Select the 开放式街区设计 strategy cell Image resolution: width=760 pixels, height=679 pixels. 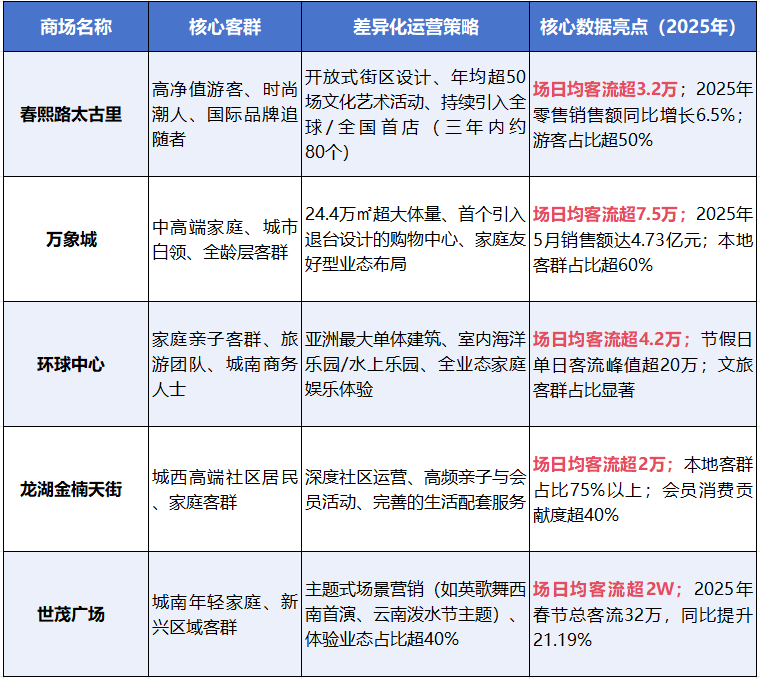415,114
